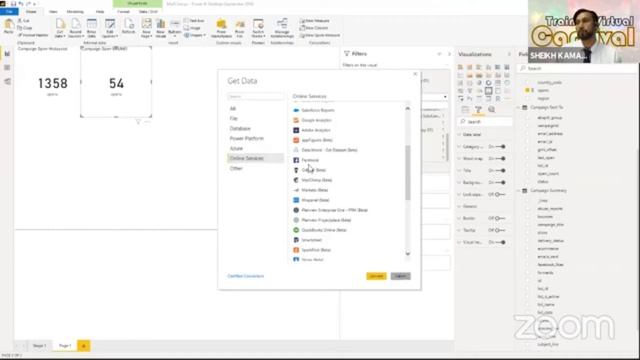Screen dimensions: 640x360
Task: Open the Modeling ribbon tab
Action: coord(75,11)
